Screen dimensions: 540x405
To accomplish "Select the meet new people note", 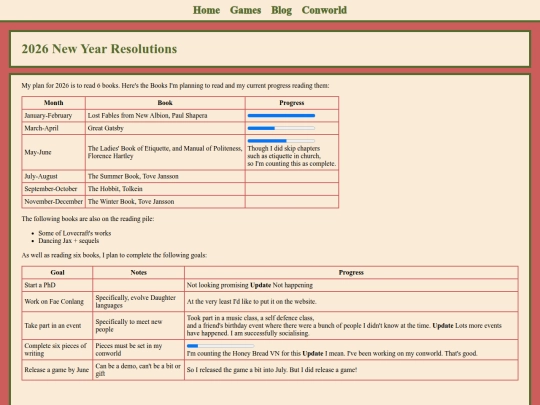I will (138, 325).
